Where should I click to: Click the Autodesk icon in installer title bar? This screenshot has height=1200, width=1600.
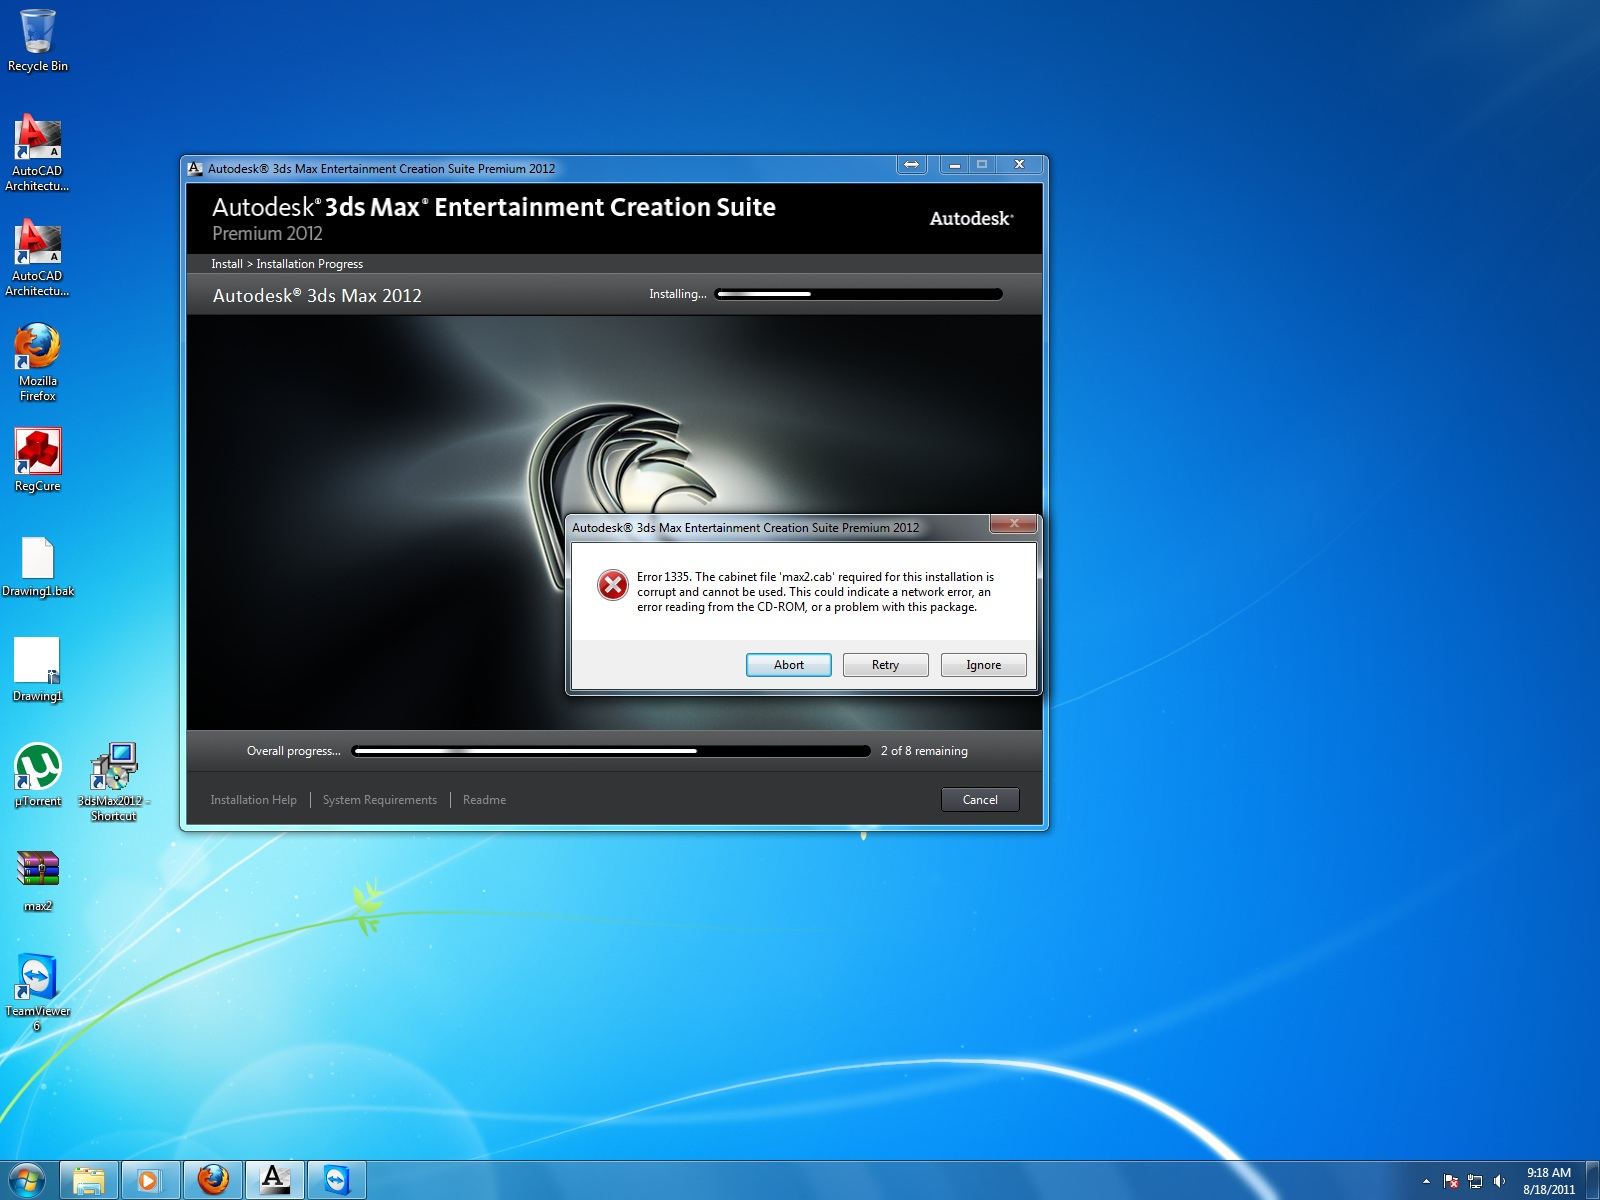pos(195,168)
